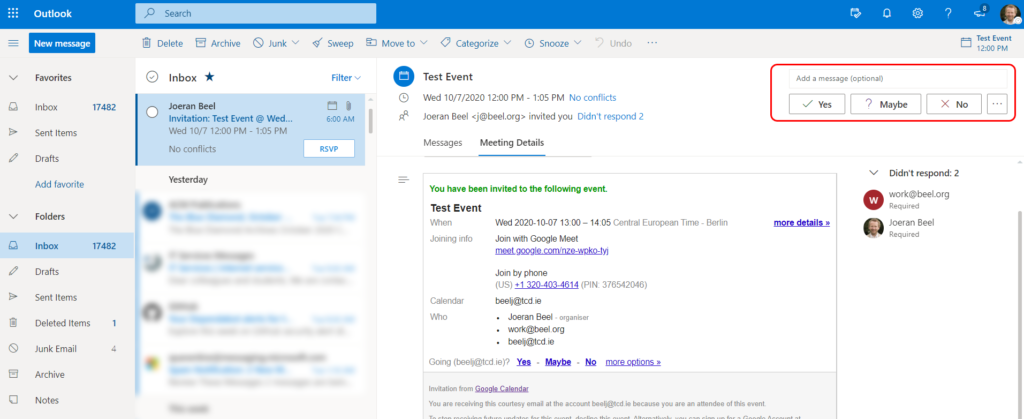Open the app launcher waffle icon

pos(13,13)
